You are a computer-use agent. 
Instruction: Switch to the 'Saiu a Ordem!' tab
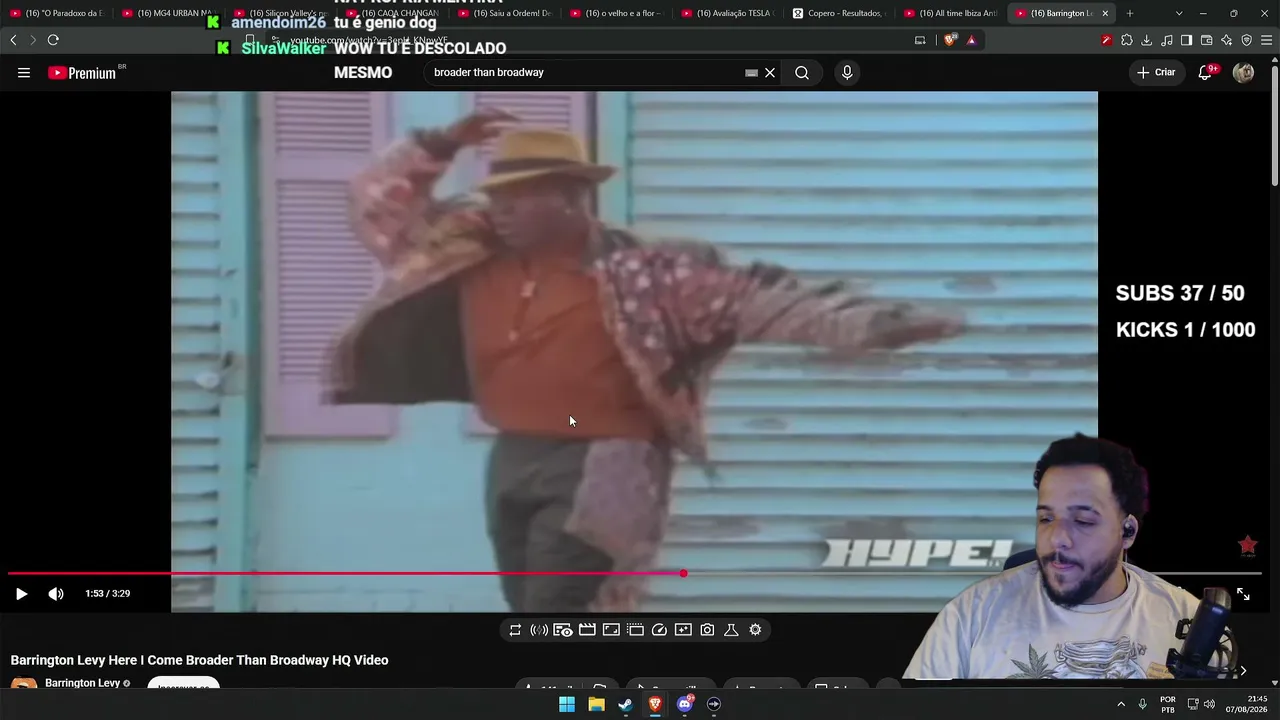[504, 13]
